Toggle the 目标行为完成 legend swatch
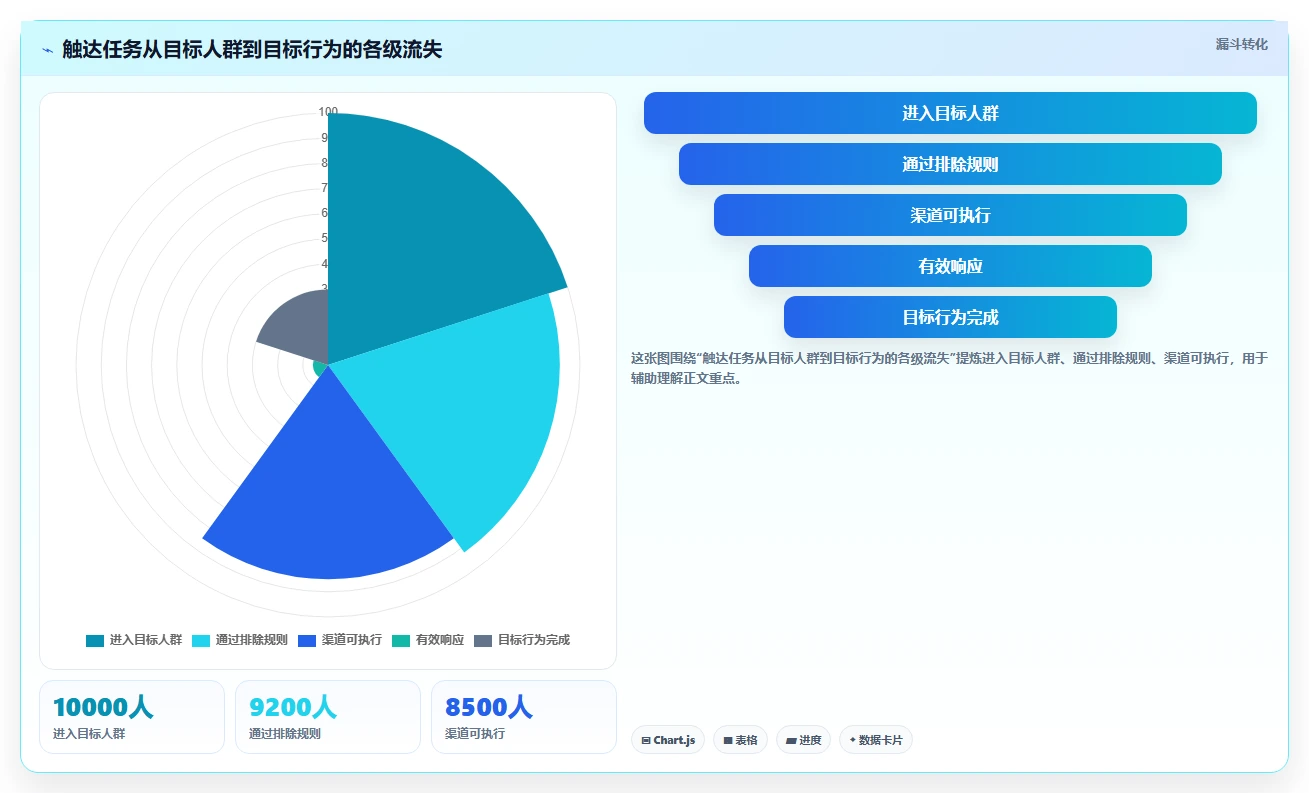The width and height of the screenshot is (1309, 793). [x=483, y=640]
